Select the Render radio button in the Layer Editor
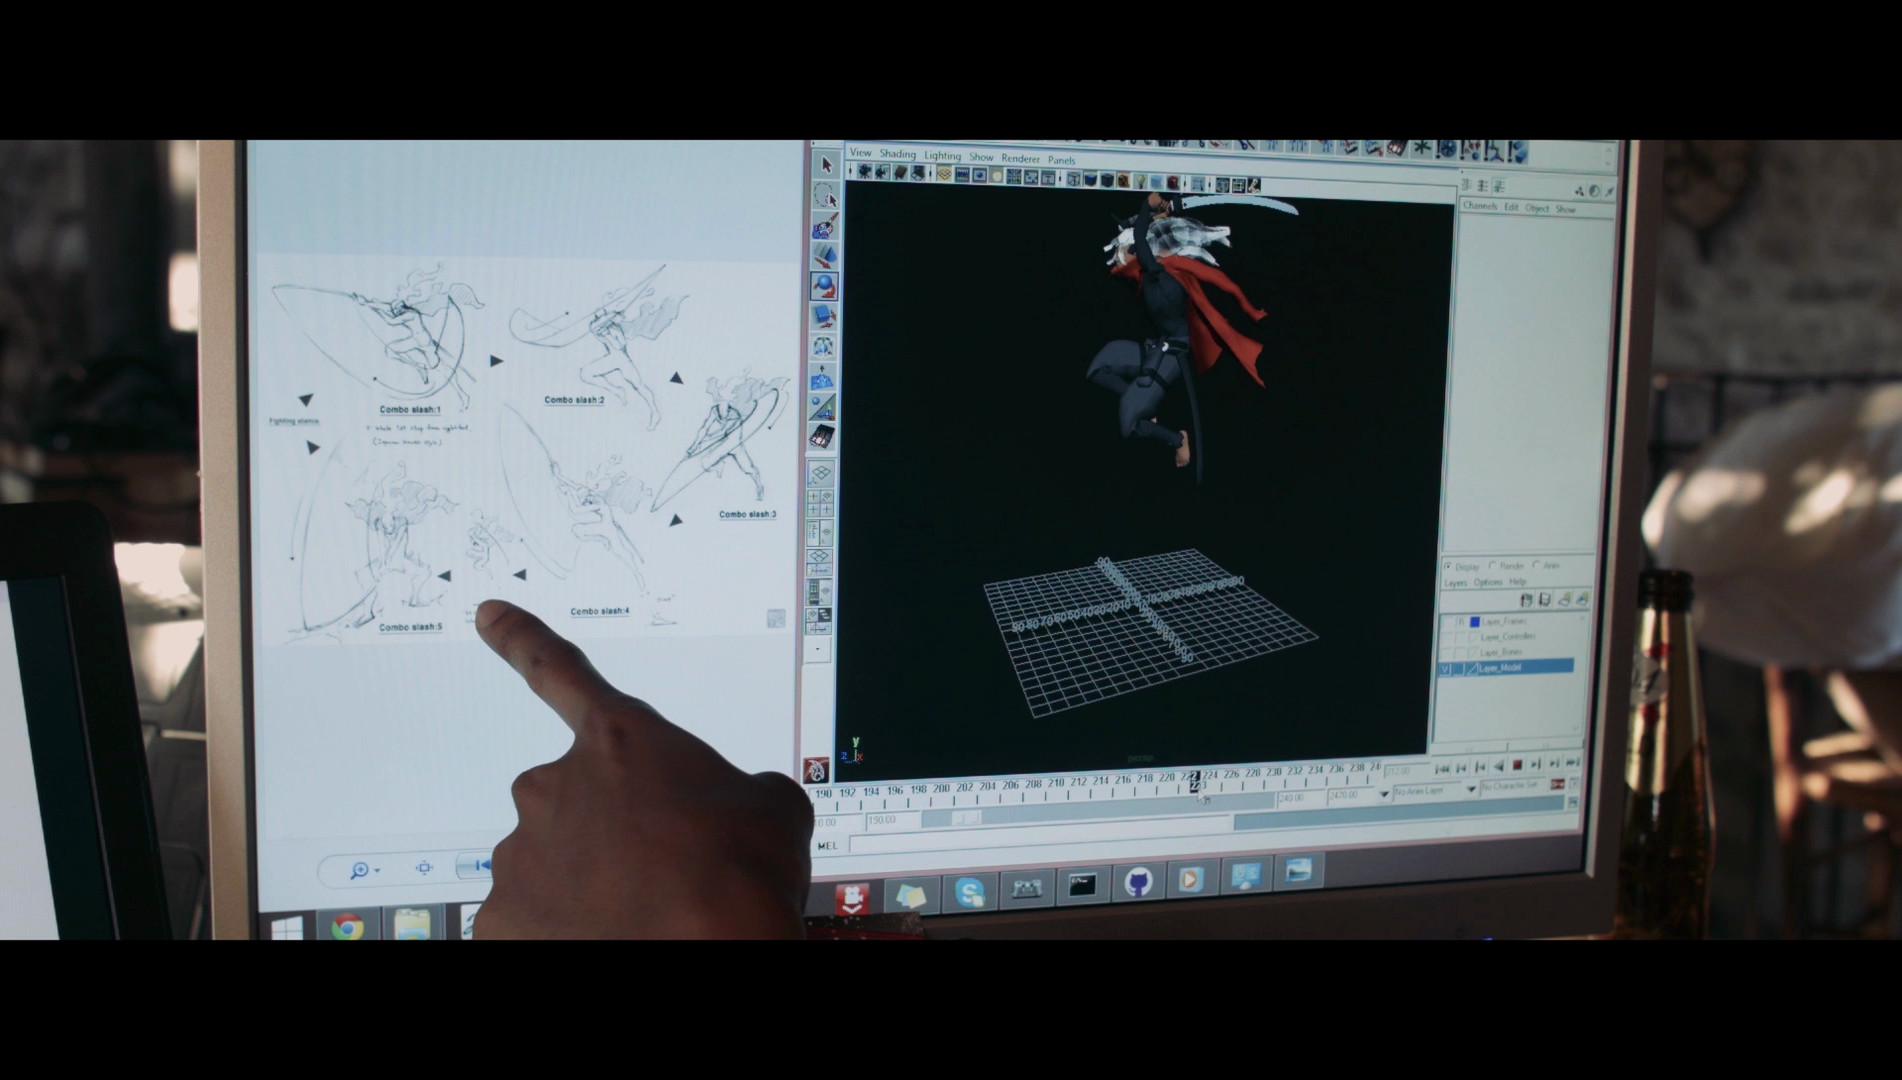 pos(1492,565)
